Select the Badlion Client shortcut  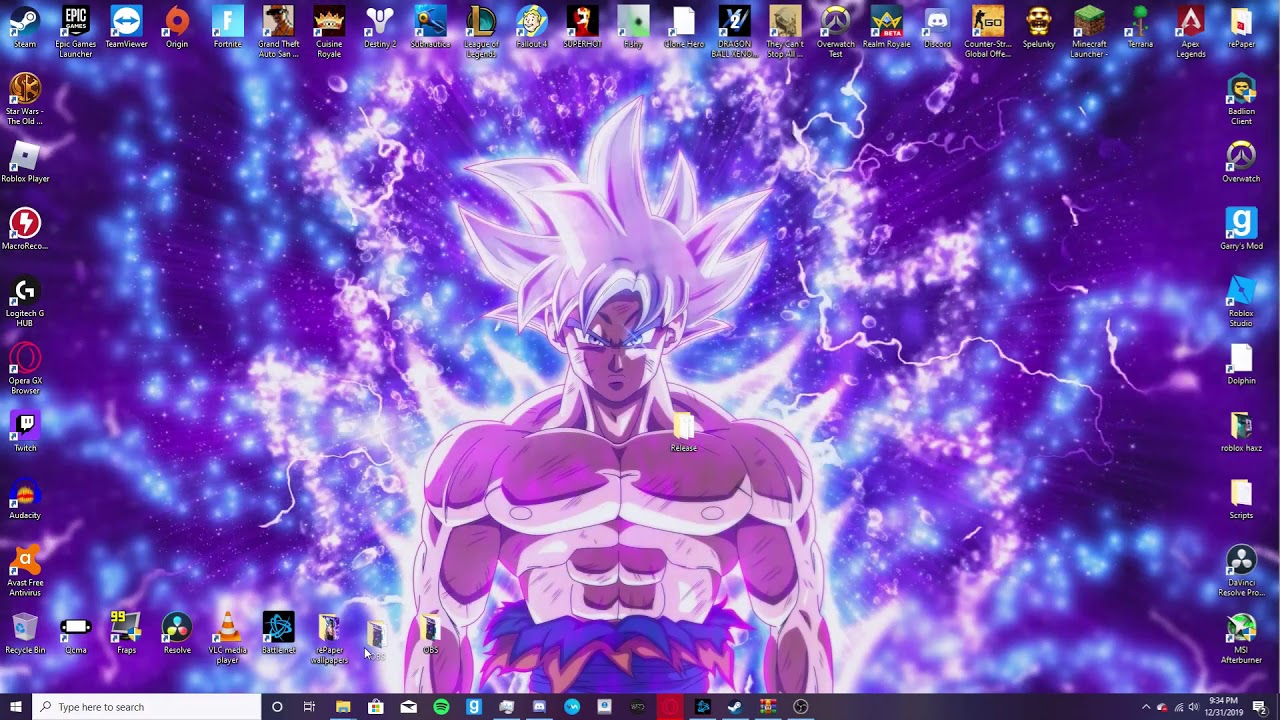1241,99
